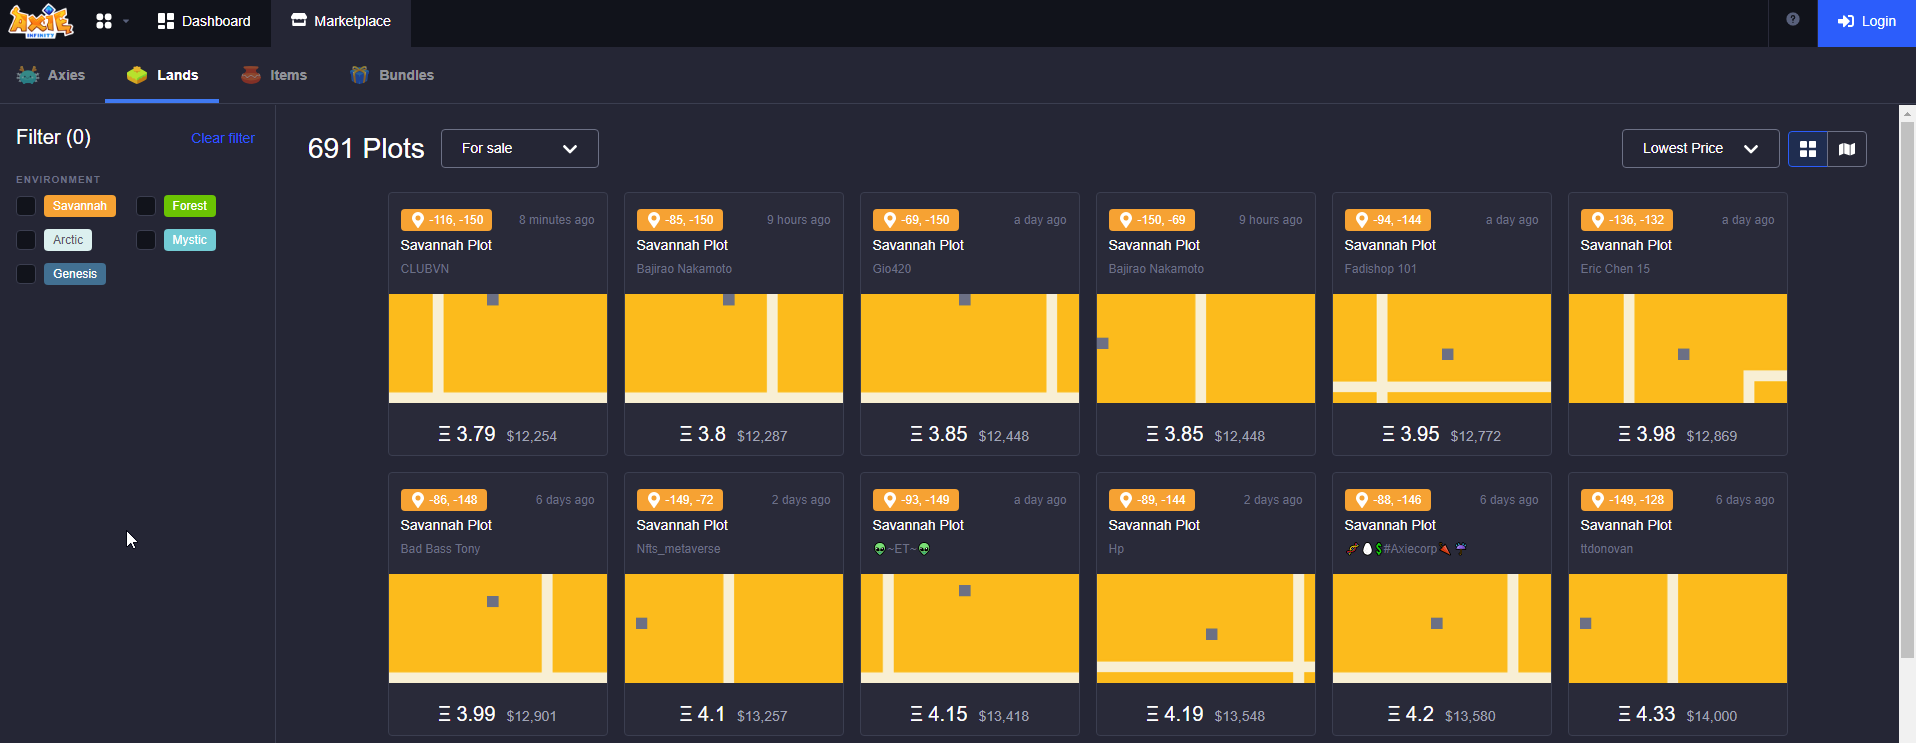Expand the Lowest Price sort dropdown
This screenshot has width=1916, height=743.
[x=1699, y=148]
